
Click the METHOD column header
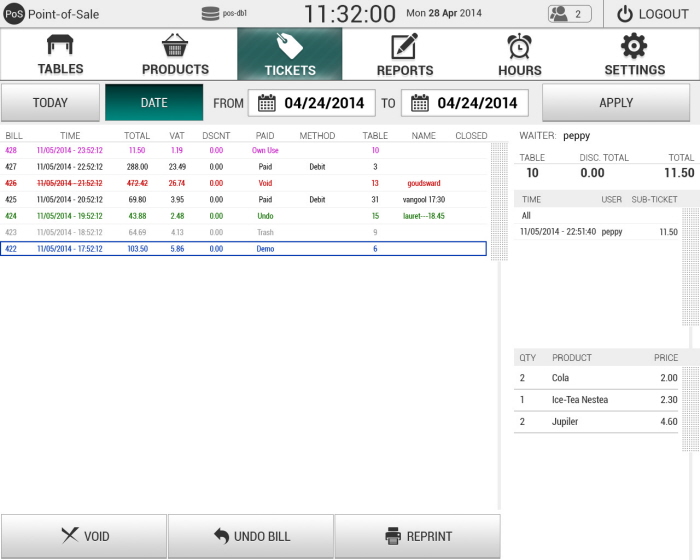(x=317, y=136)
